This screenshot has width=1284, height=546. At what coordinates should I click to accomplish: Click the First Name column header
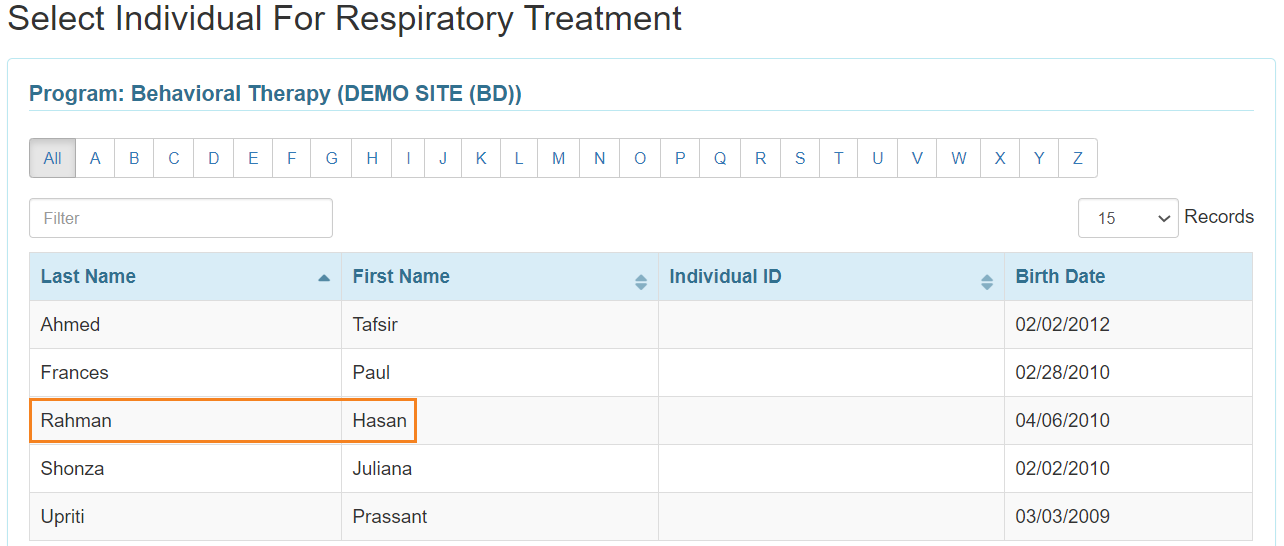coord(500,277)
